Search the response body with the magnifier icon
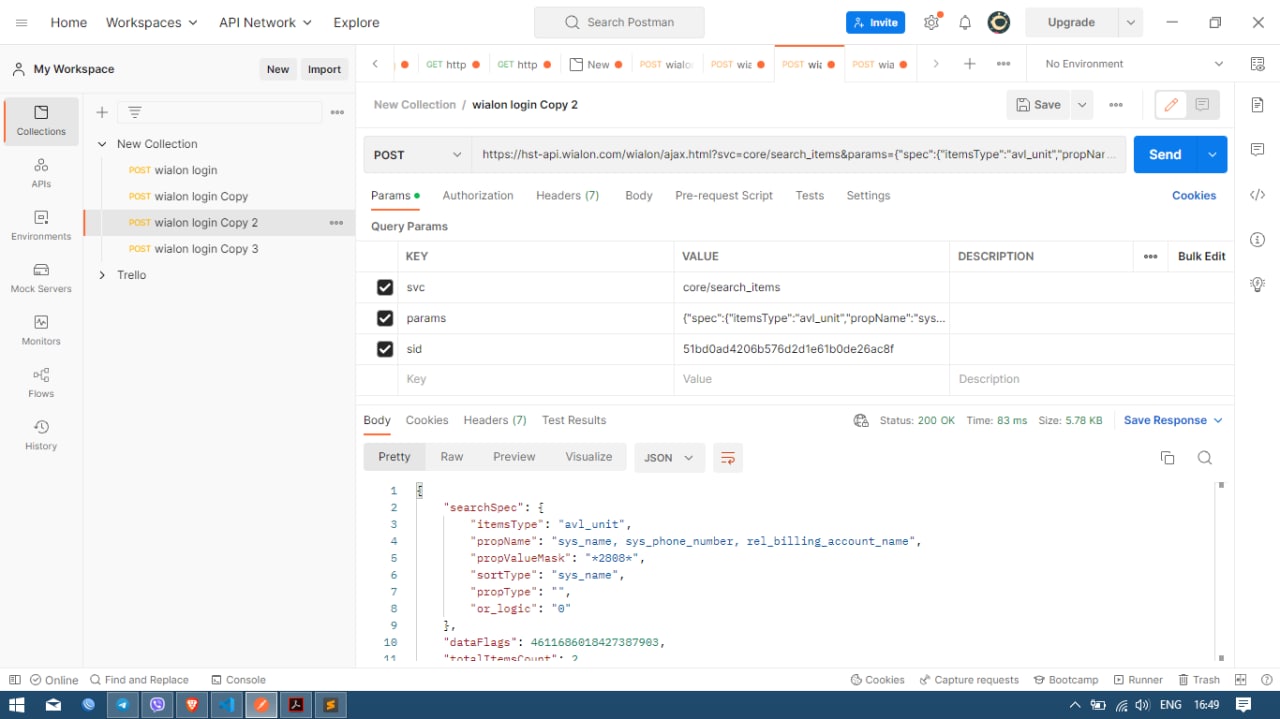Viewport: 1280px width, 719px height. click(x=1204, y=458)
